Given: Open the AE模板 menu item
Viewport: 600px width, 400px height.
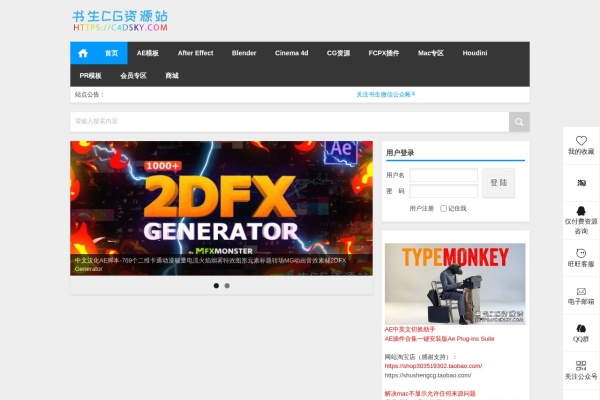Looking at the screenshot, I should click(148, 53).
